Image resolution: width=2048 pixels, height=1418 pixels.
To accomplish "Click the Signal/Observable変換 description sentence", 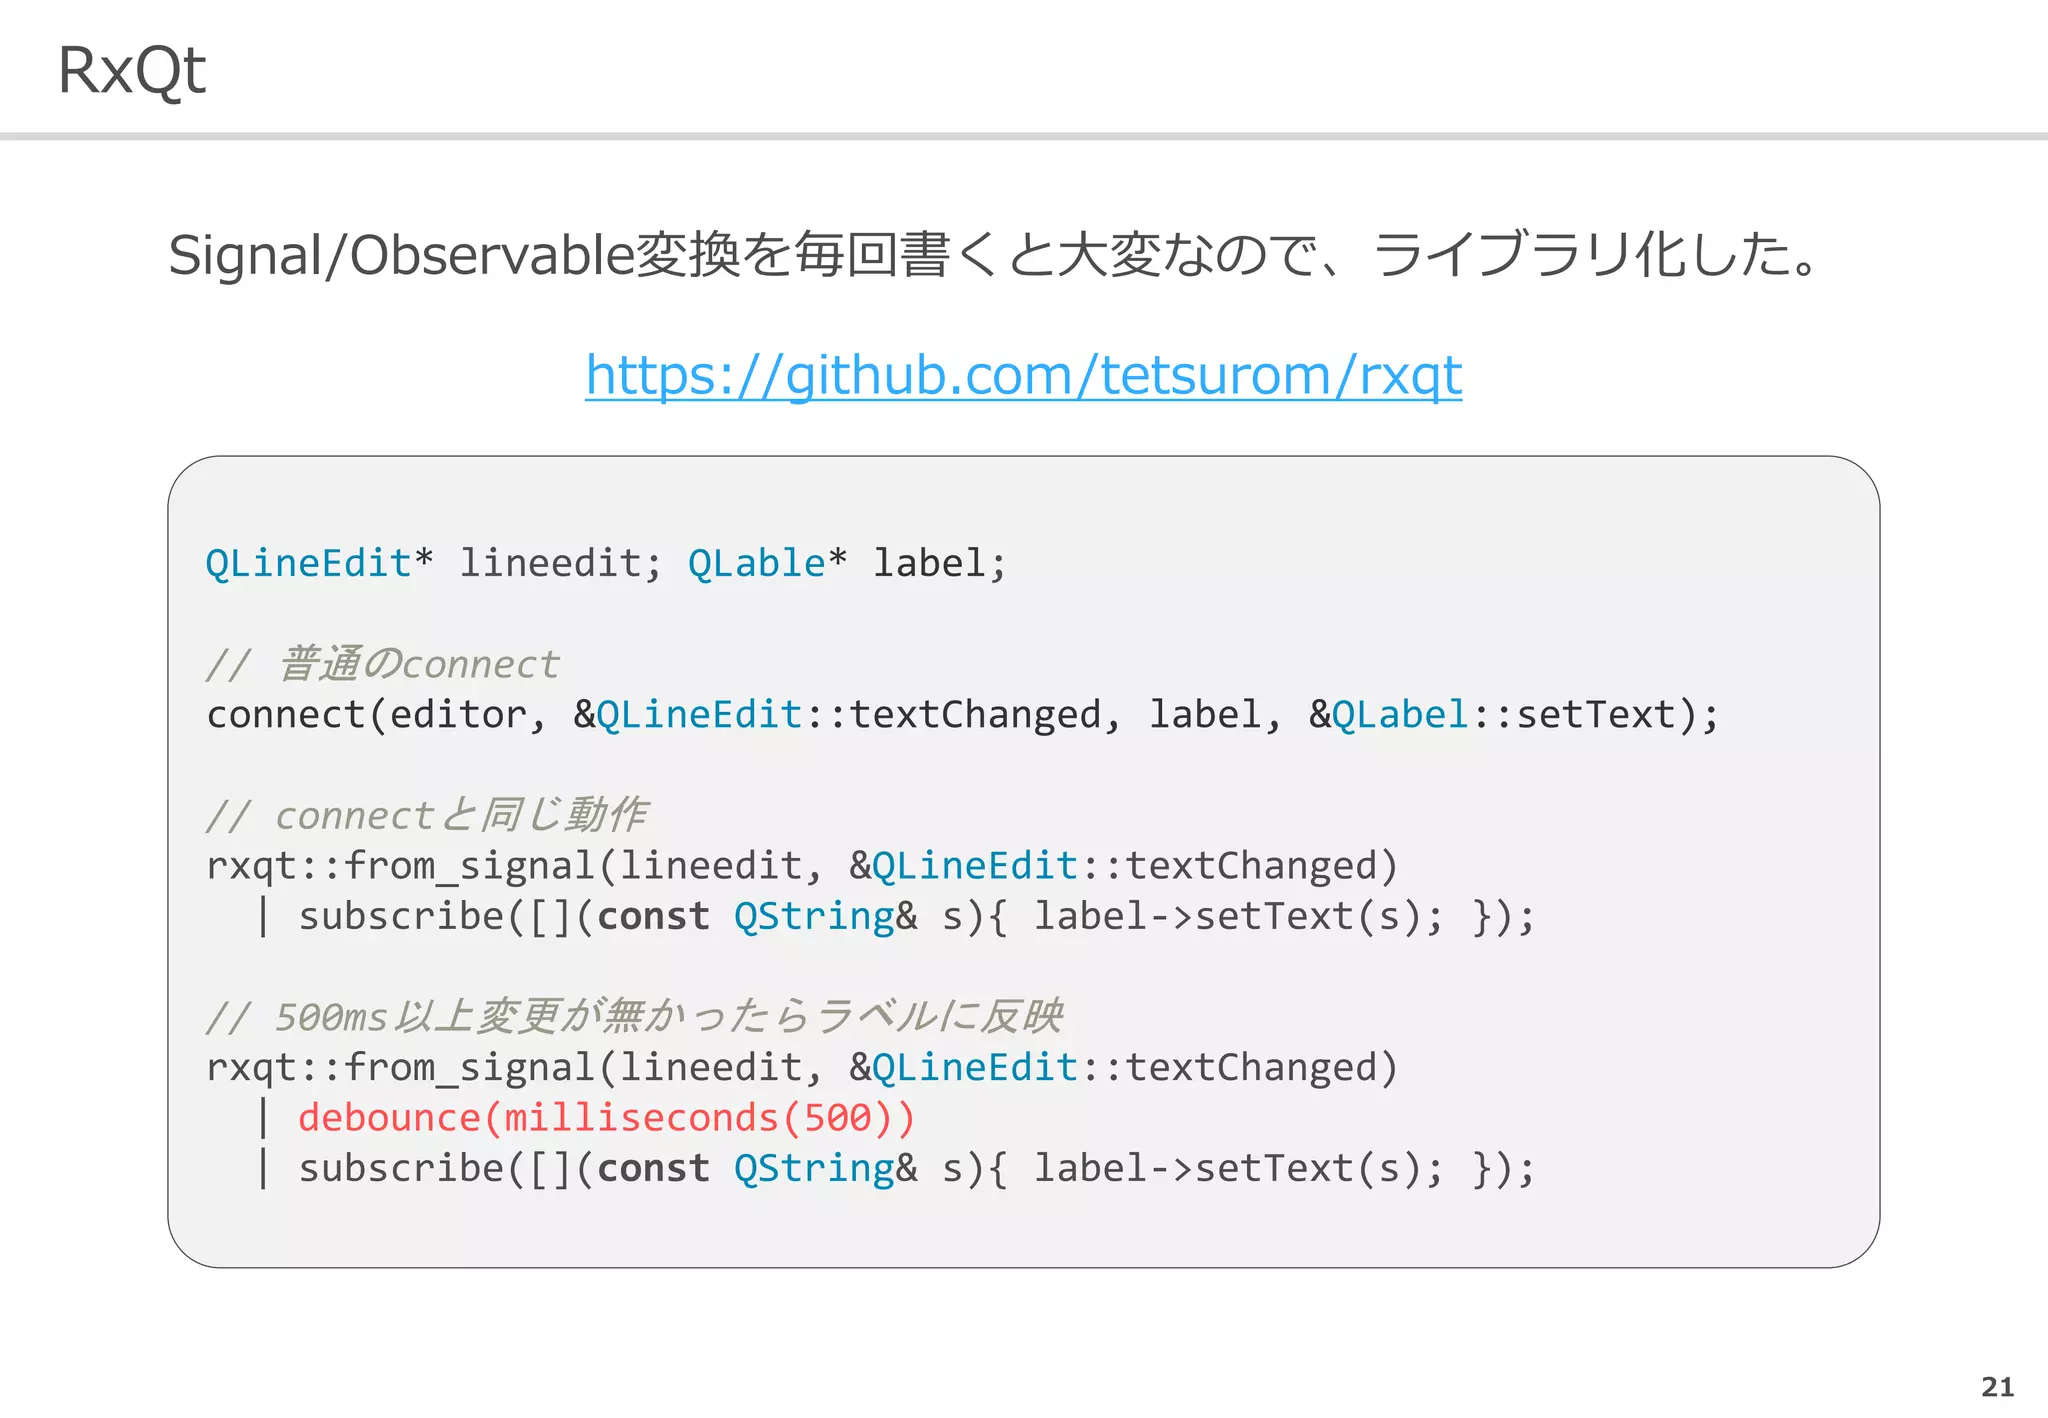I will [x=993, y=255].
